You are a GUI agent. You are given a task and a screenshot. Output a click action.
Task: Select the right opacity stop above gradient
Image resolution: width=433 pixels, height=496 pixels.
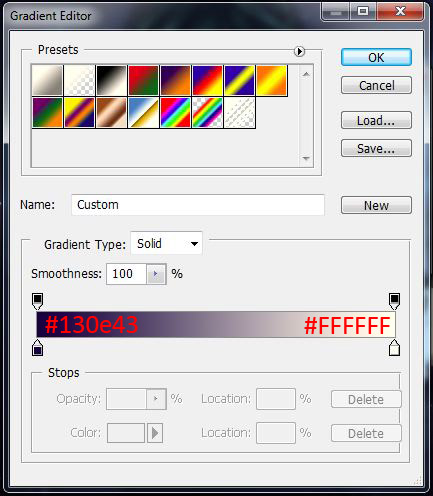click(394, 301)
